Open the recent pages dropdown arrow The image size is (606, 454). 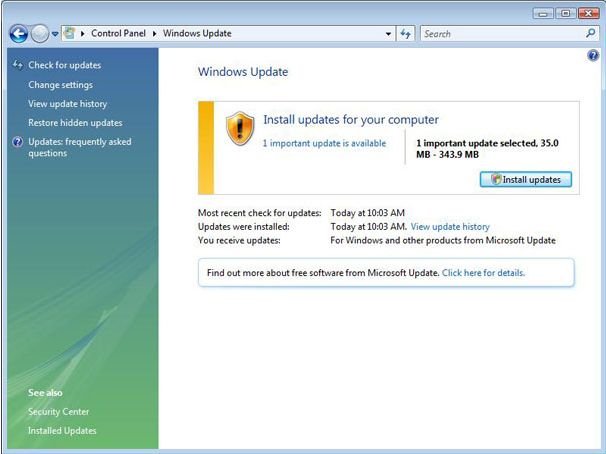54,34
